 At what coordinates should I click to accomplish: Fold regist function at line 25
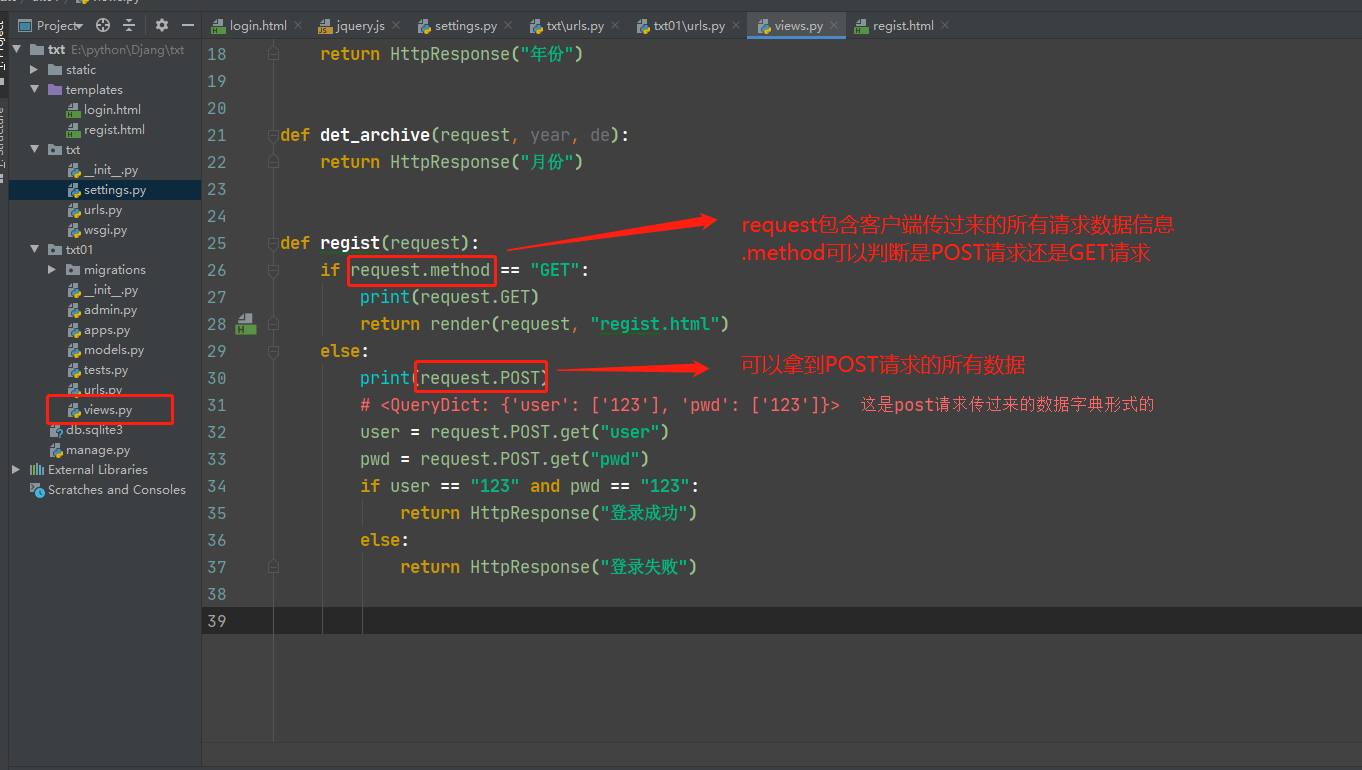tap(273, 243)
